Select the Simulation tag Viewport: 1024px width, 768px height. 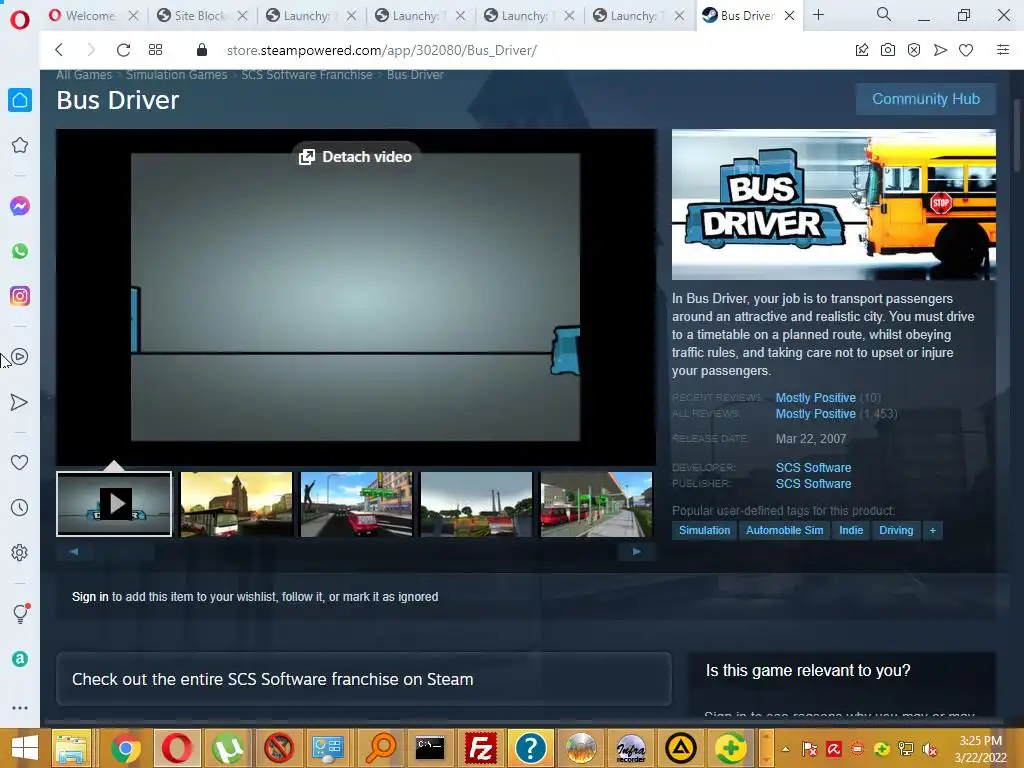(x=704, y=530)
